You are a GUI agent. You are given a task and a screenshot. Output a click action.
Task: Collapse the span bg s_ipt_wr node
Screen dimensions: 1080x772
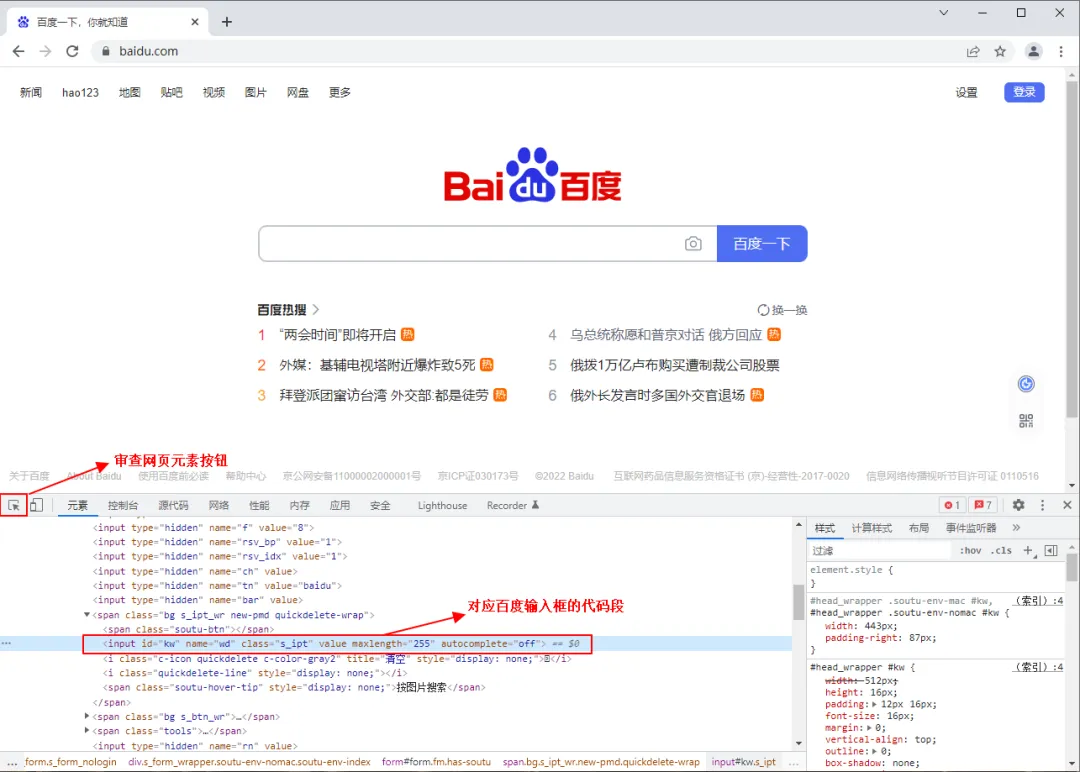click(87, 614)
